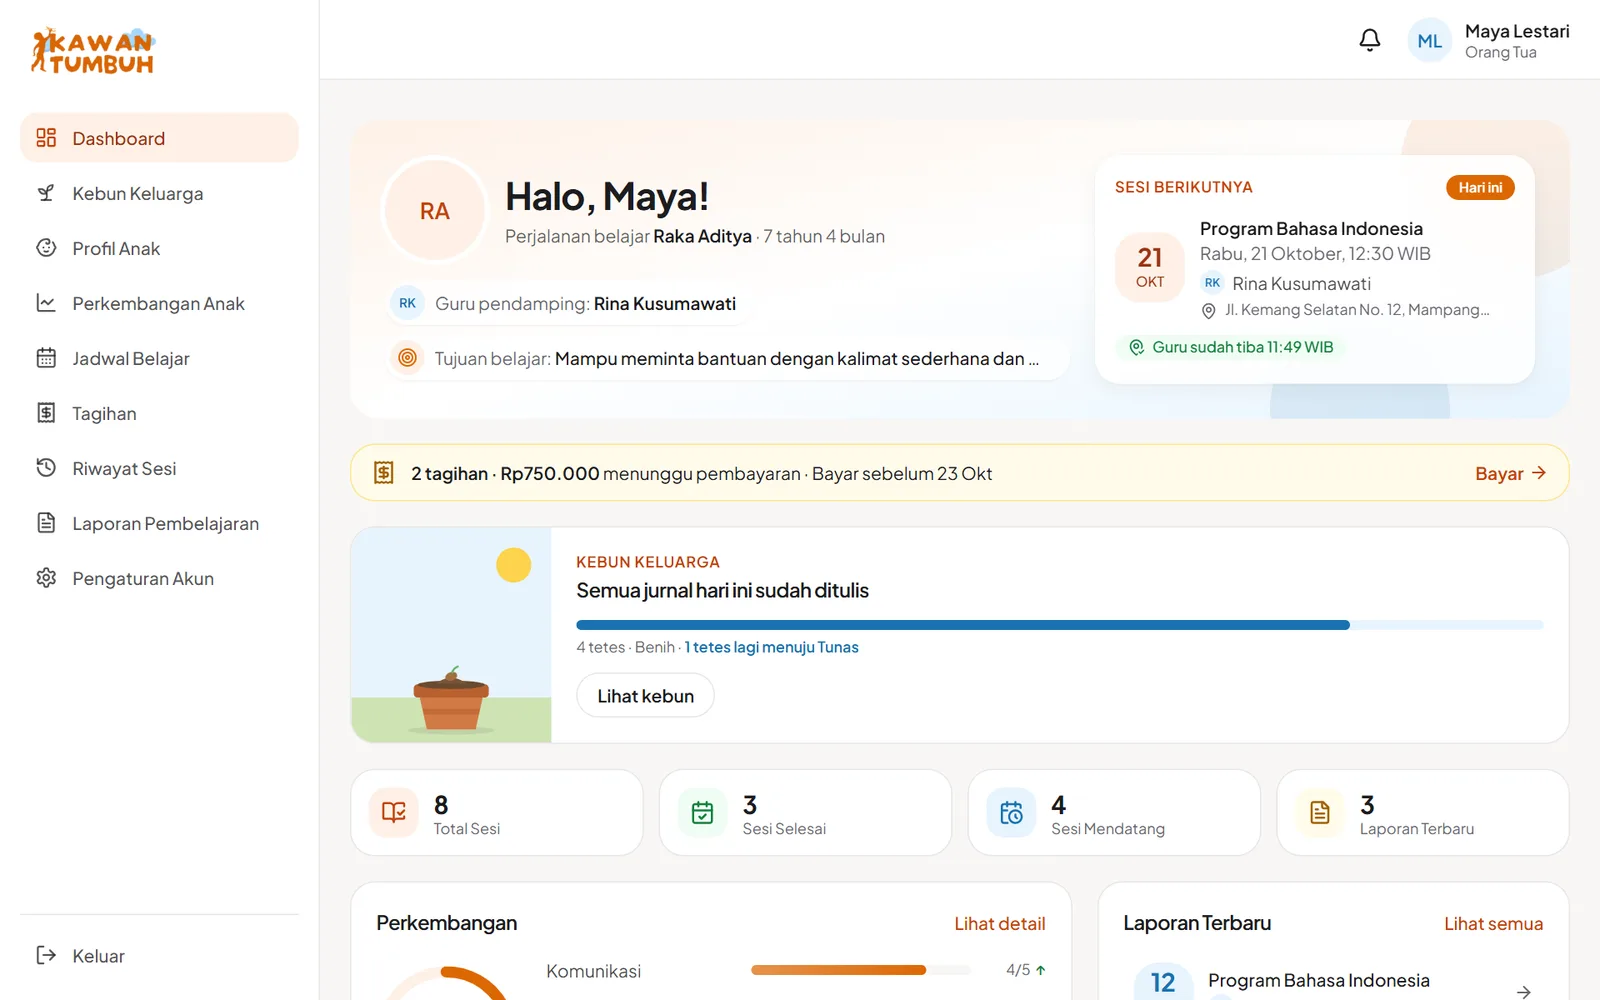Click RK avatar in Sesi Berikutnya card
This screenshot has width=1600, height=1000.
coord(1212,283)
